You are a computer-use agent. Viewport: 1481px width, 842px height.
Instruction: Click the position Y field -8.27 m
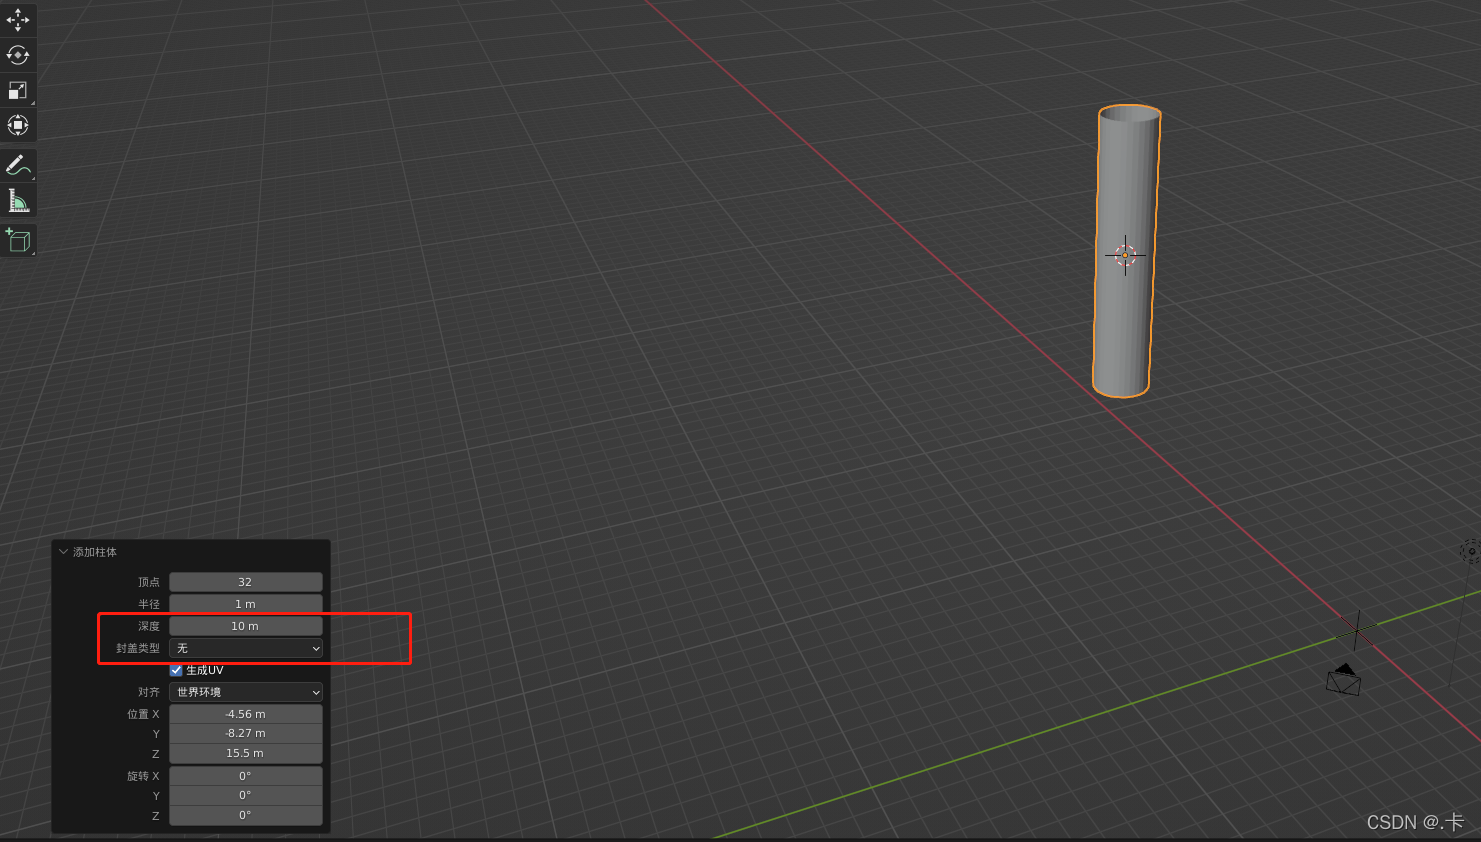point(246,733)
